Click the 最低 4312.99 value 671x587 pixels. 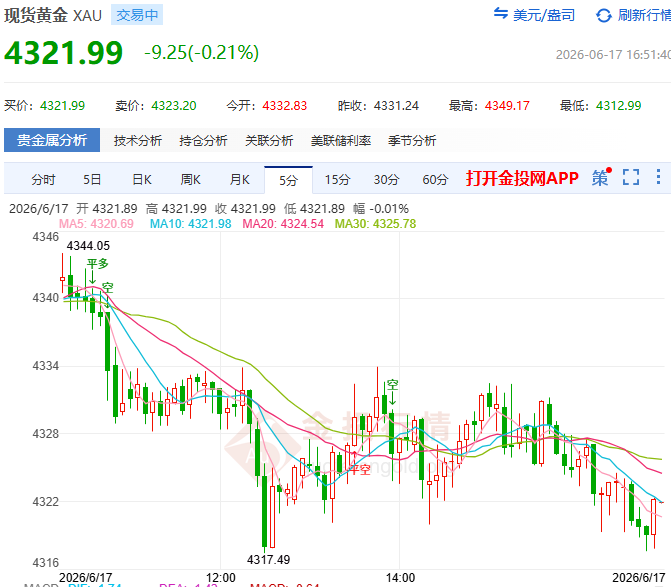(618, 106)
